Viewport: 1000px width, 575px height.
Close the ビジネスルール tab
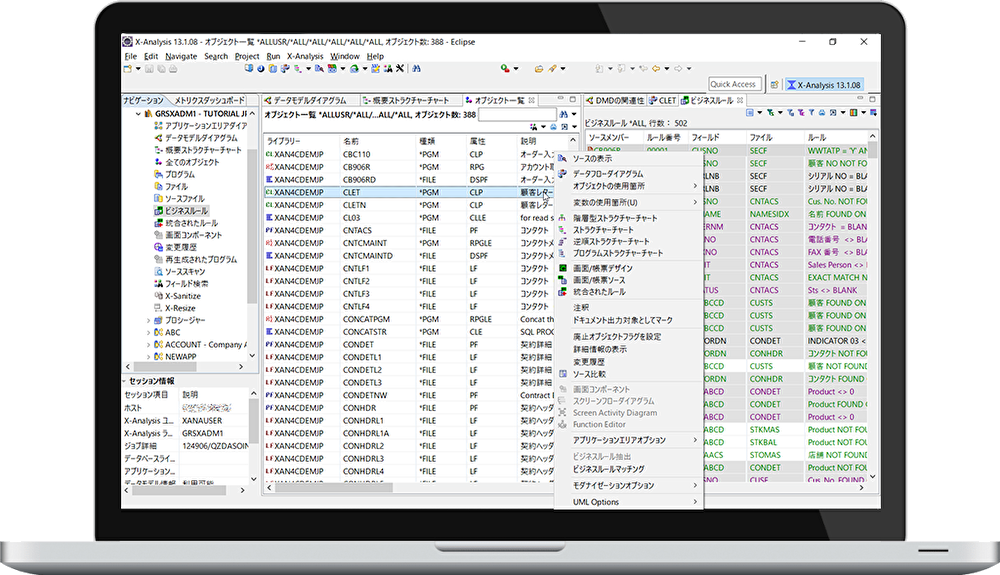(x=740, y=100)
